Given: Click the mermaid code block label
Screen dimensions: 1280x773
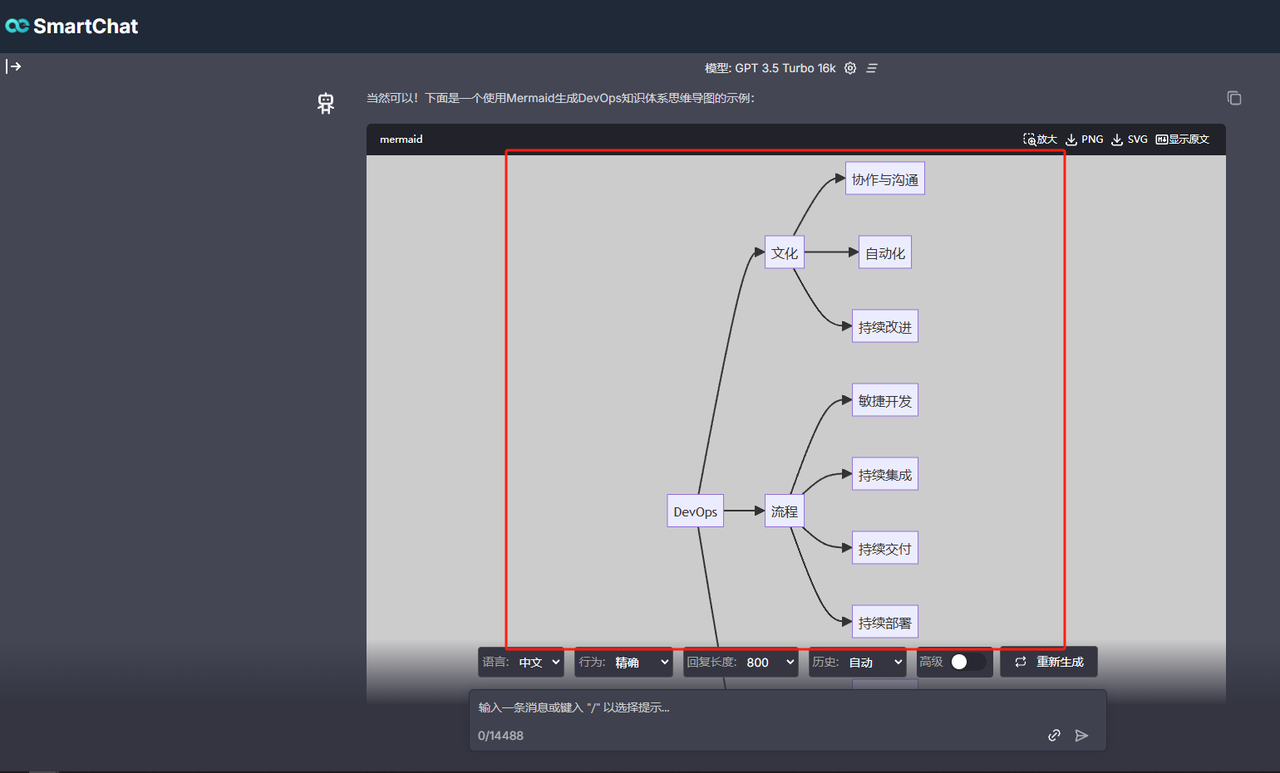Looking at the screenshot, I should [401, 139].
